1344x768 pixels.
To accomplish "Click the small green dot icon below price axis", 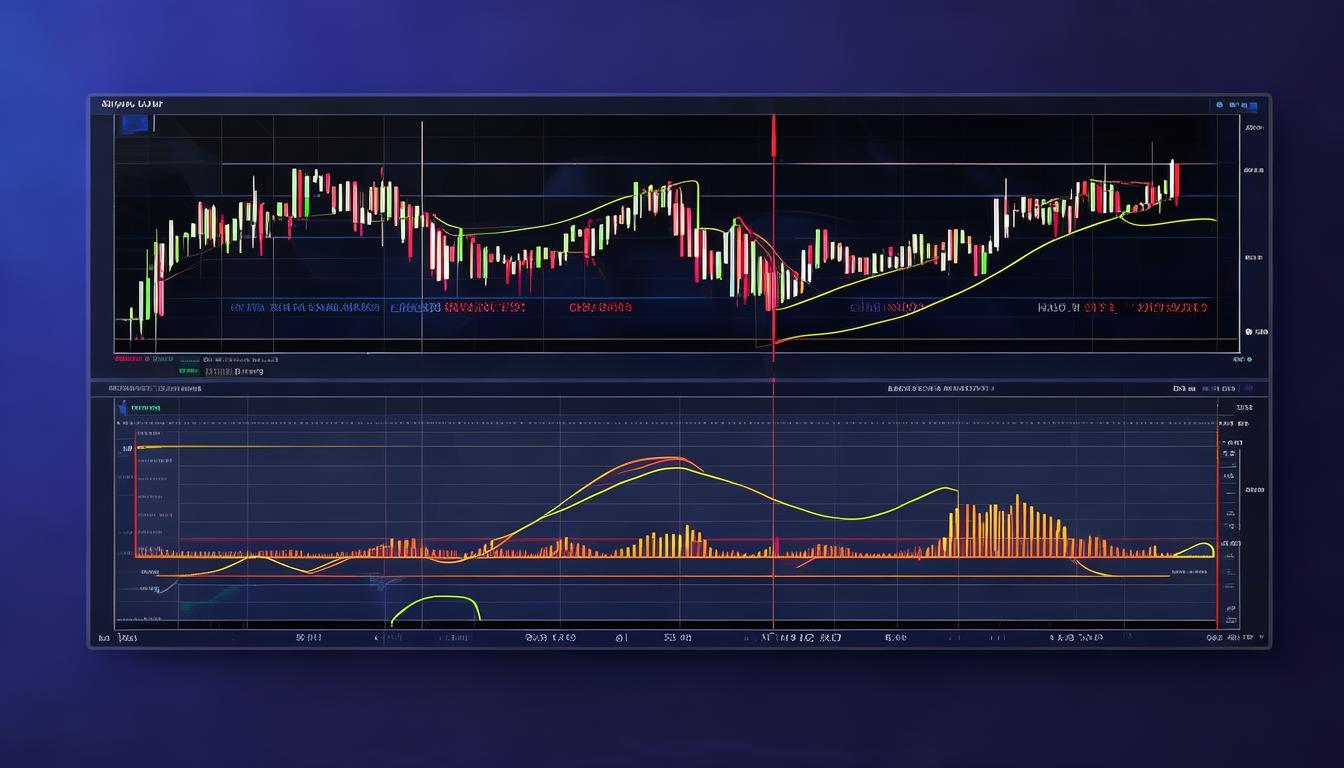I will tap(1249, 359).
